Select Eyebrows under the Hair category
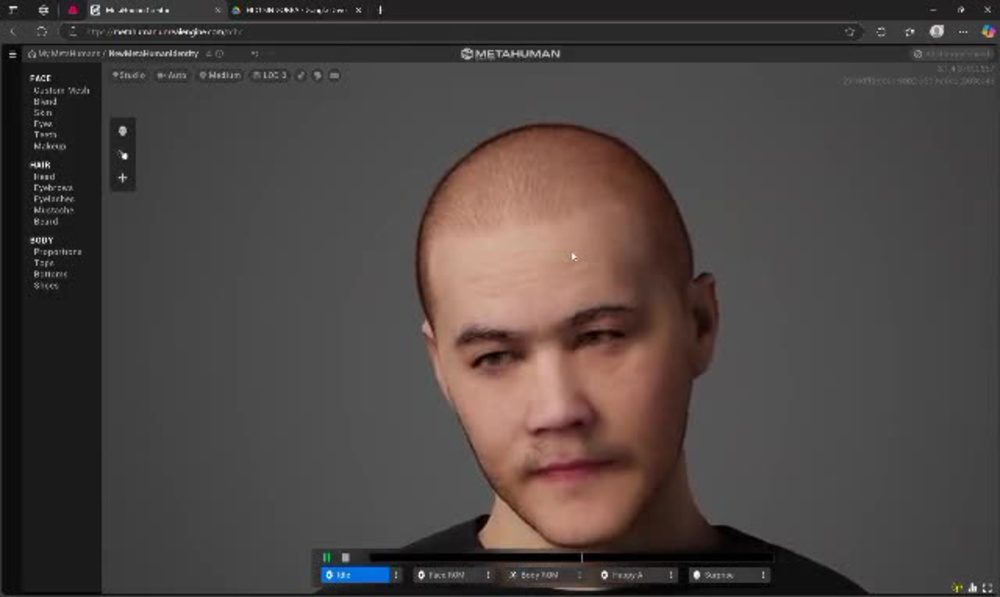The width and height of the screenshot is (1000, 597). click(53, 188)
